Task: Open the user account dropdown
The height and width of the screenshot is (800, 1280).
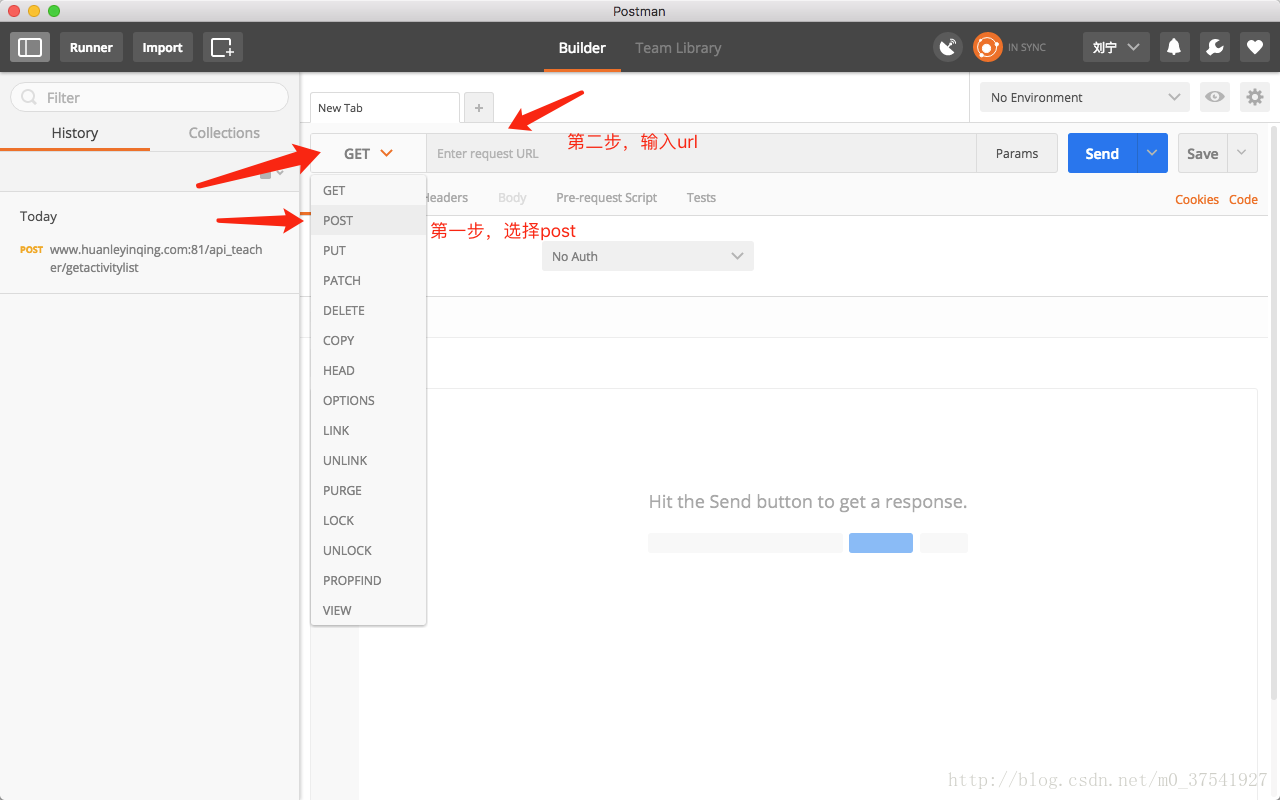Action: click(x=1116, y=47)
